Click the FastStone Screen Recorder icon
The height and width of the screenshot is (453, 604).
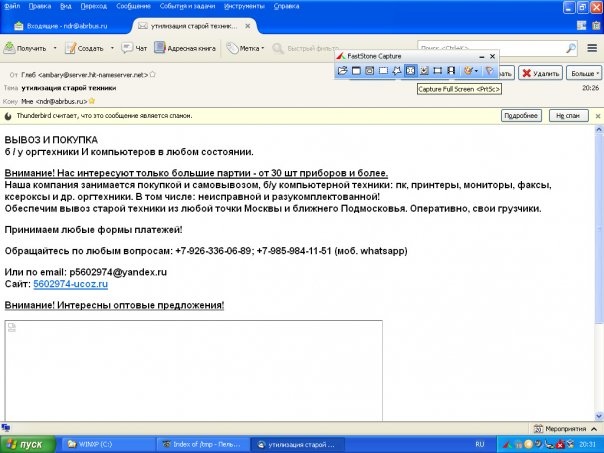(452, 71)
